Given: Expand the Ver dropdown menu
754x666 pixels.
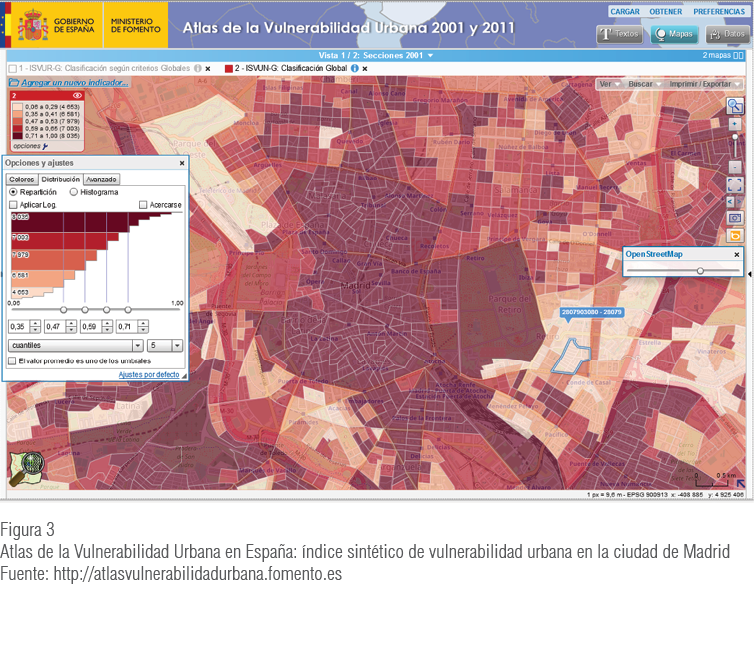Looking at the screenshot, I should pyautogui.click(x=610, y=84).
